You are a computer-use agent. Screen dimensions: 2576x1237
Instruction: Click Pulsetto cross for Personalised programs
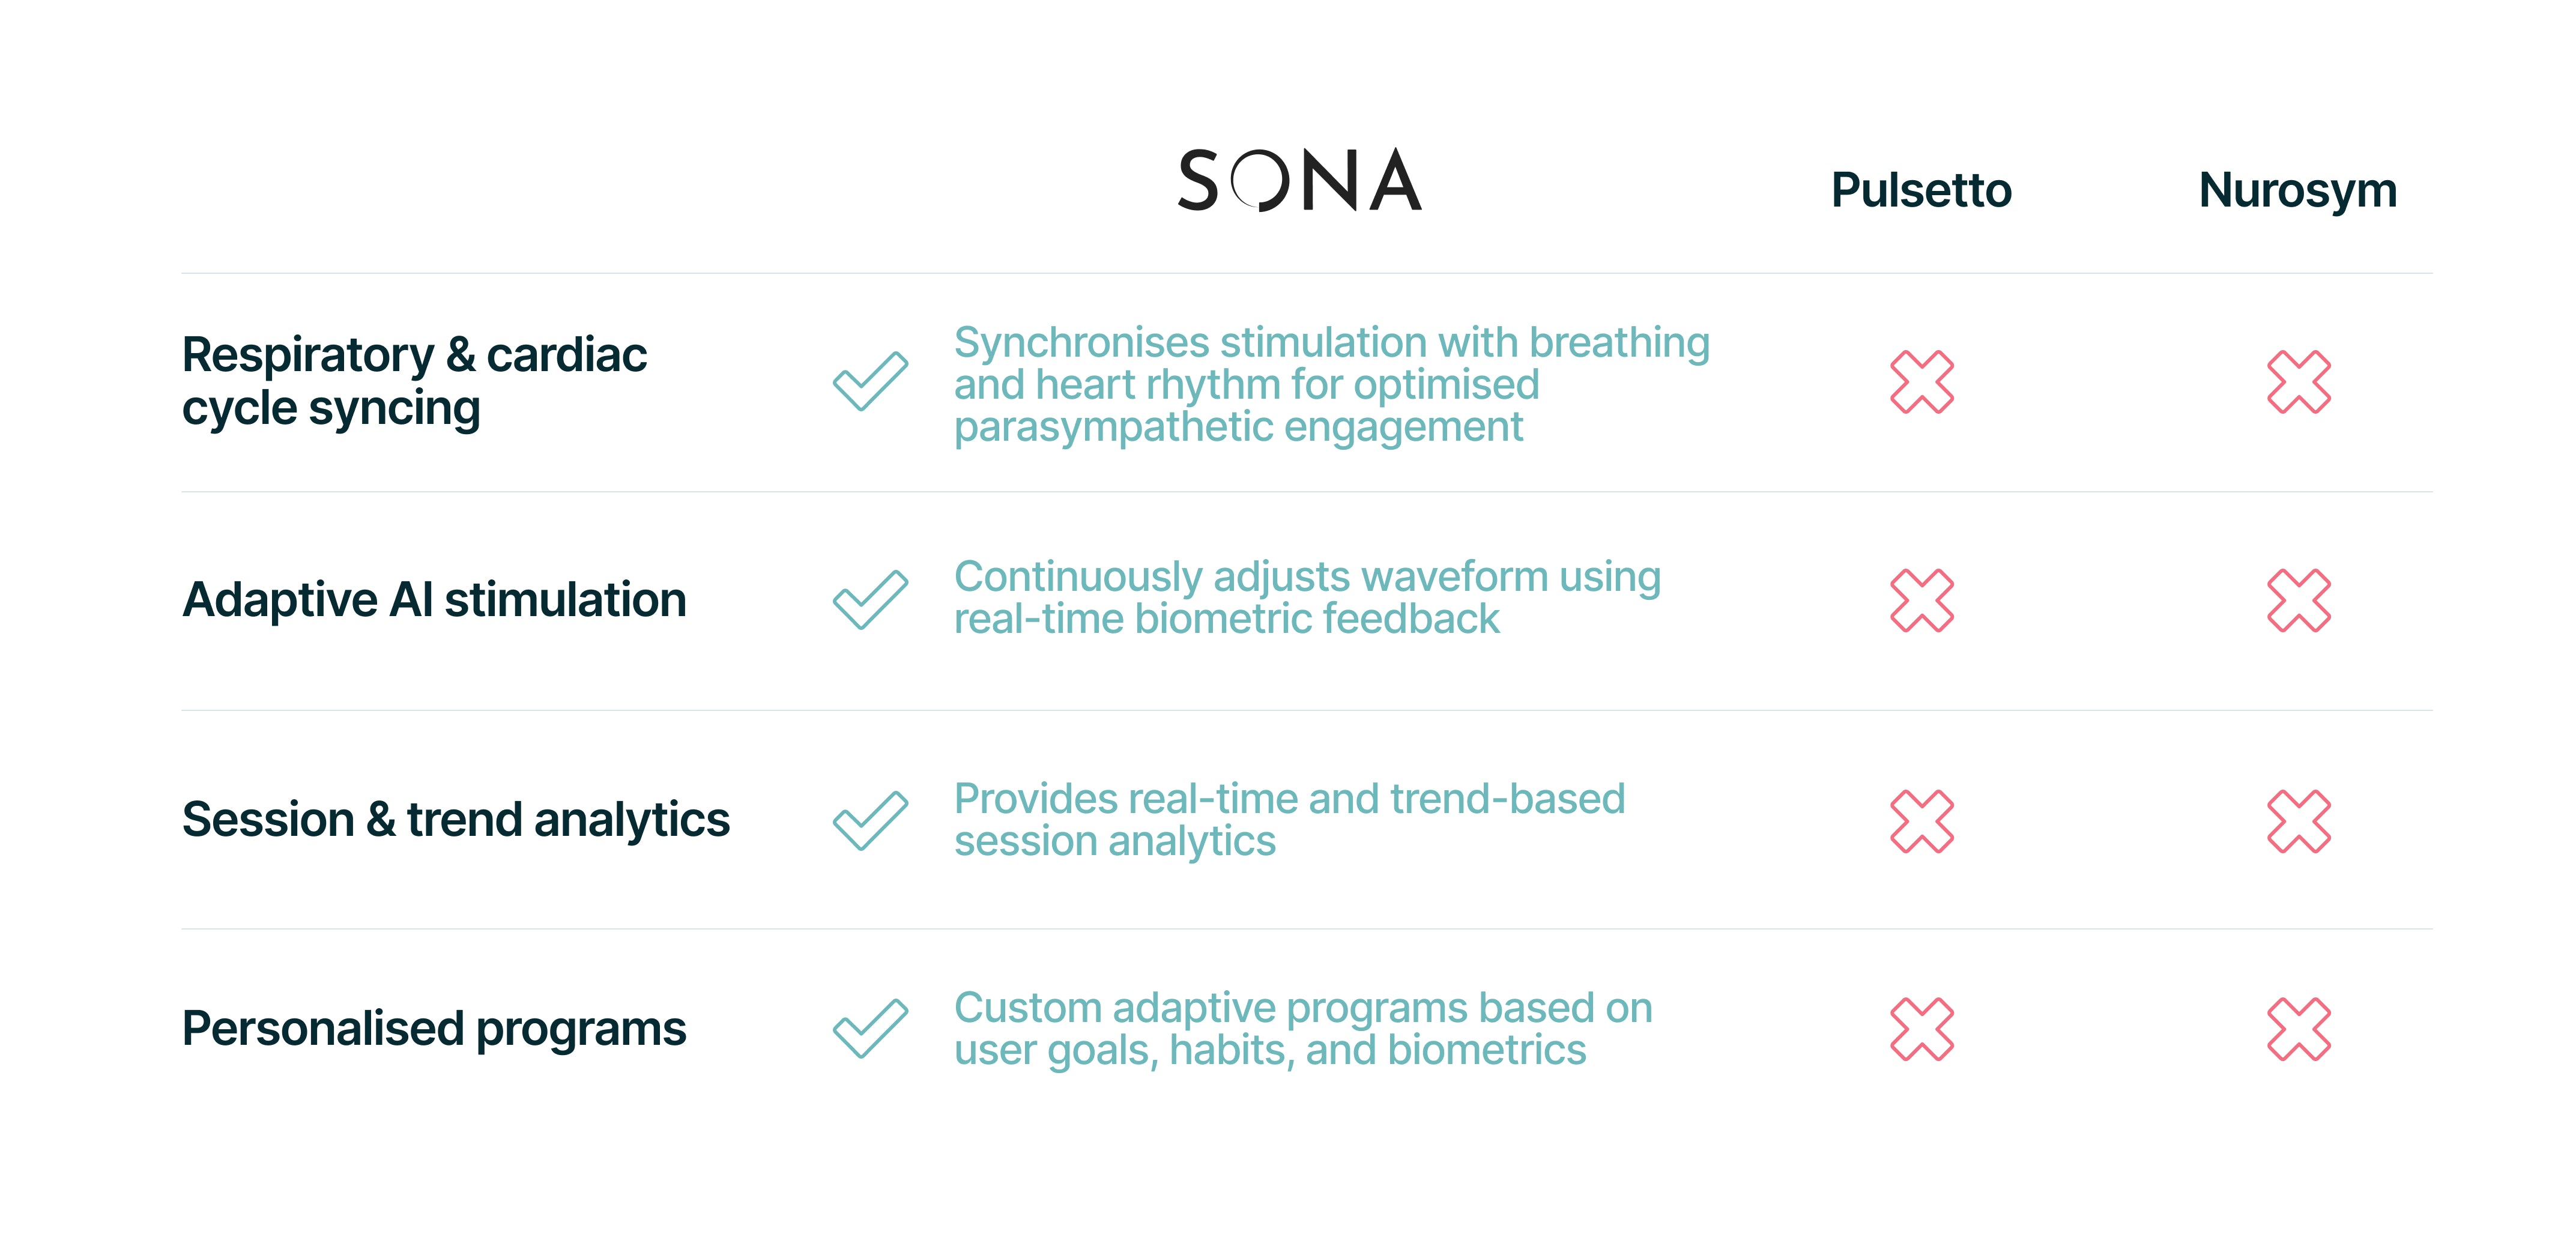[x=1921, y=1029]
